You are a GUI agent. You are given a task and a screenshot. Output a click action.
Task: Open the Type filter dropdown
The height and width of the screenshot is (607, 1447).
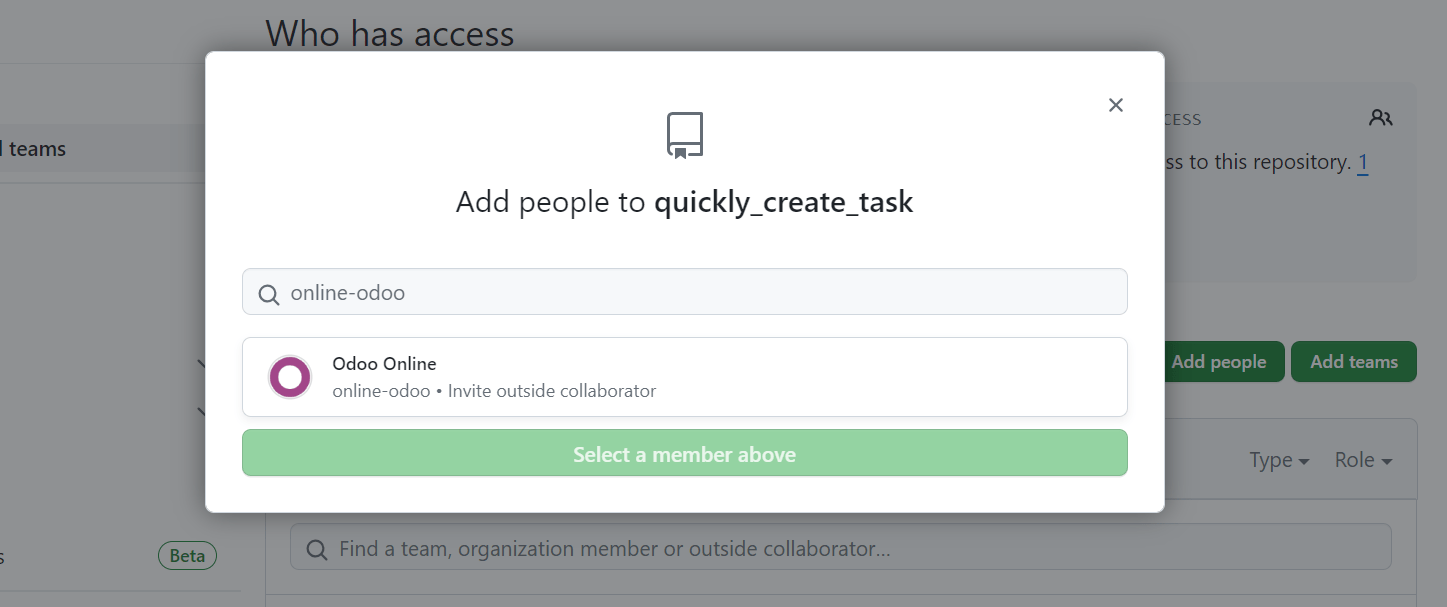point(1279,460)
